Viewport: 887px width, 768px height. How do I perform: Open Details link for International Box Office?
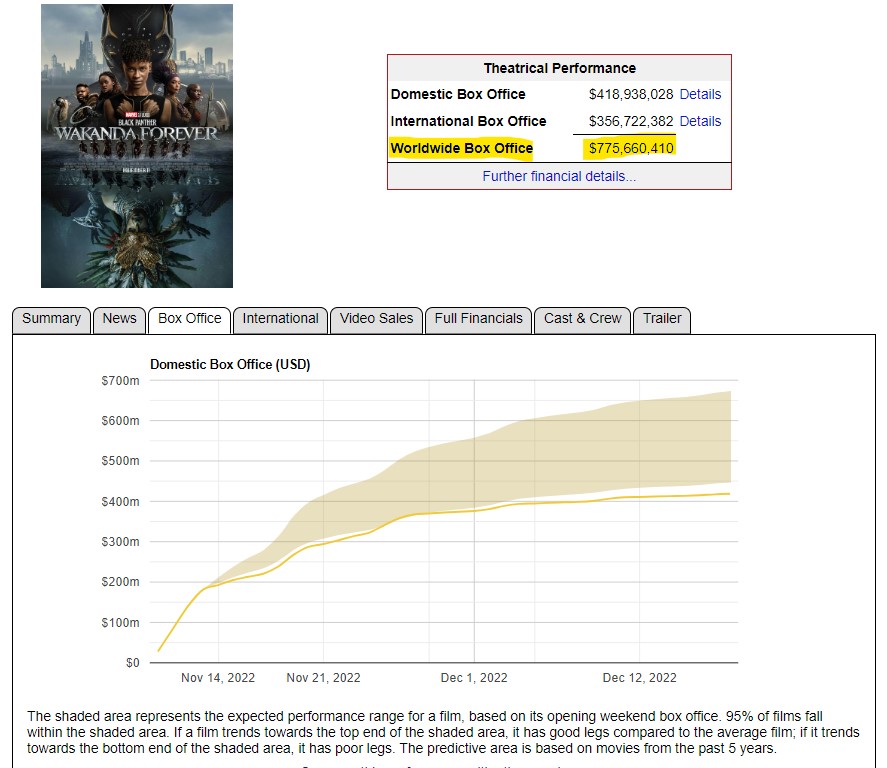pos(700,122)
